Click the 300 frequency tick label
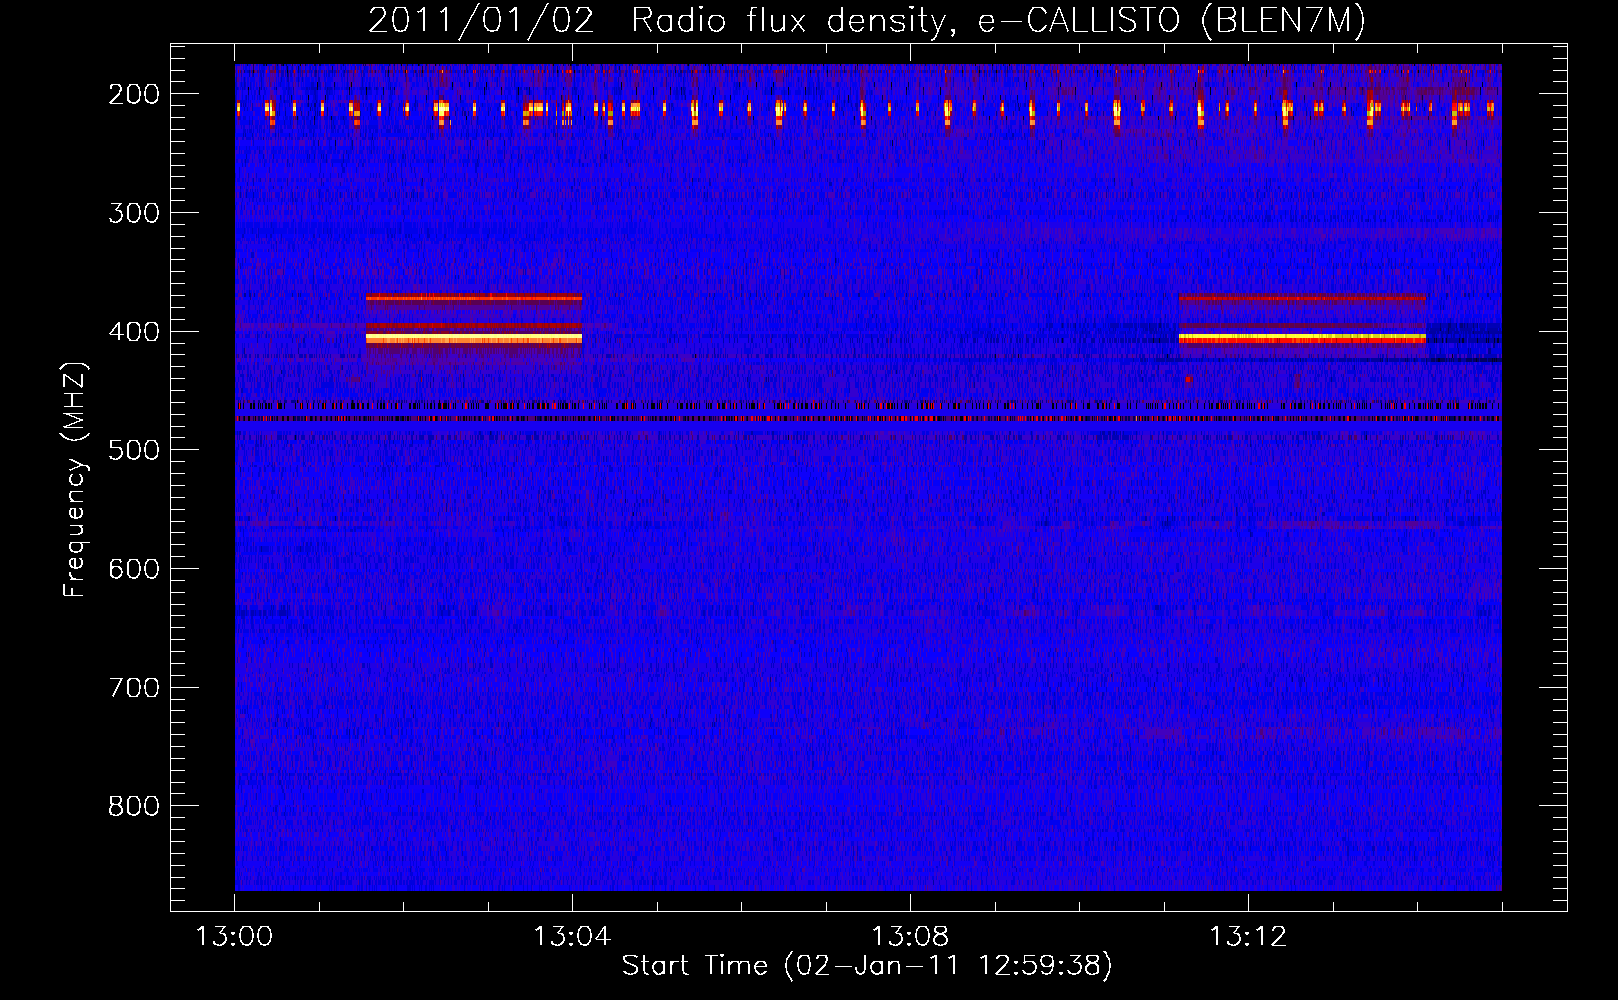This screenshot has height=1000, width=1618. coord(134,213)
